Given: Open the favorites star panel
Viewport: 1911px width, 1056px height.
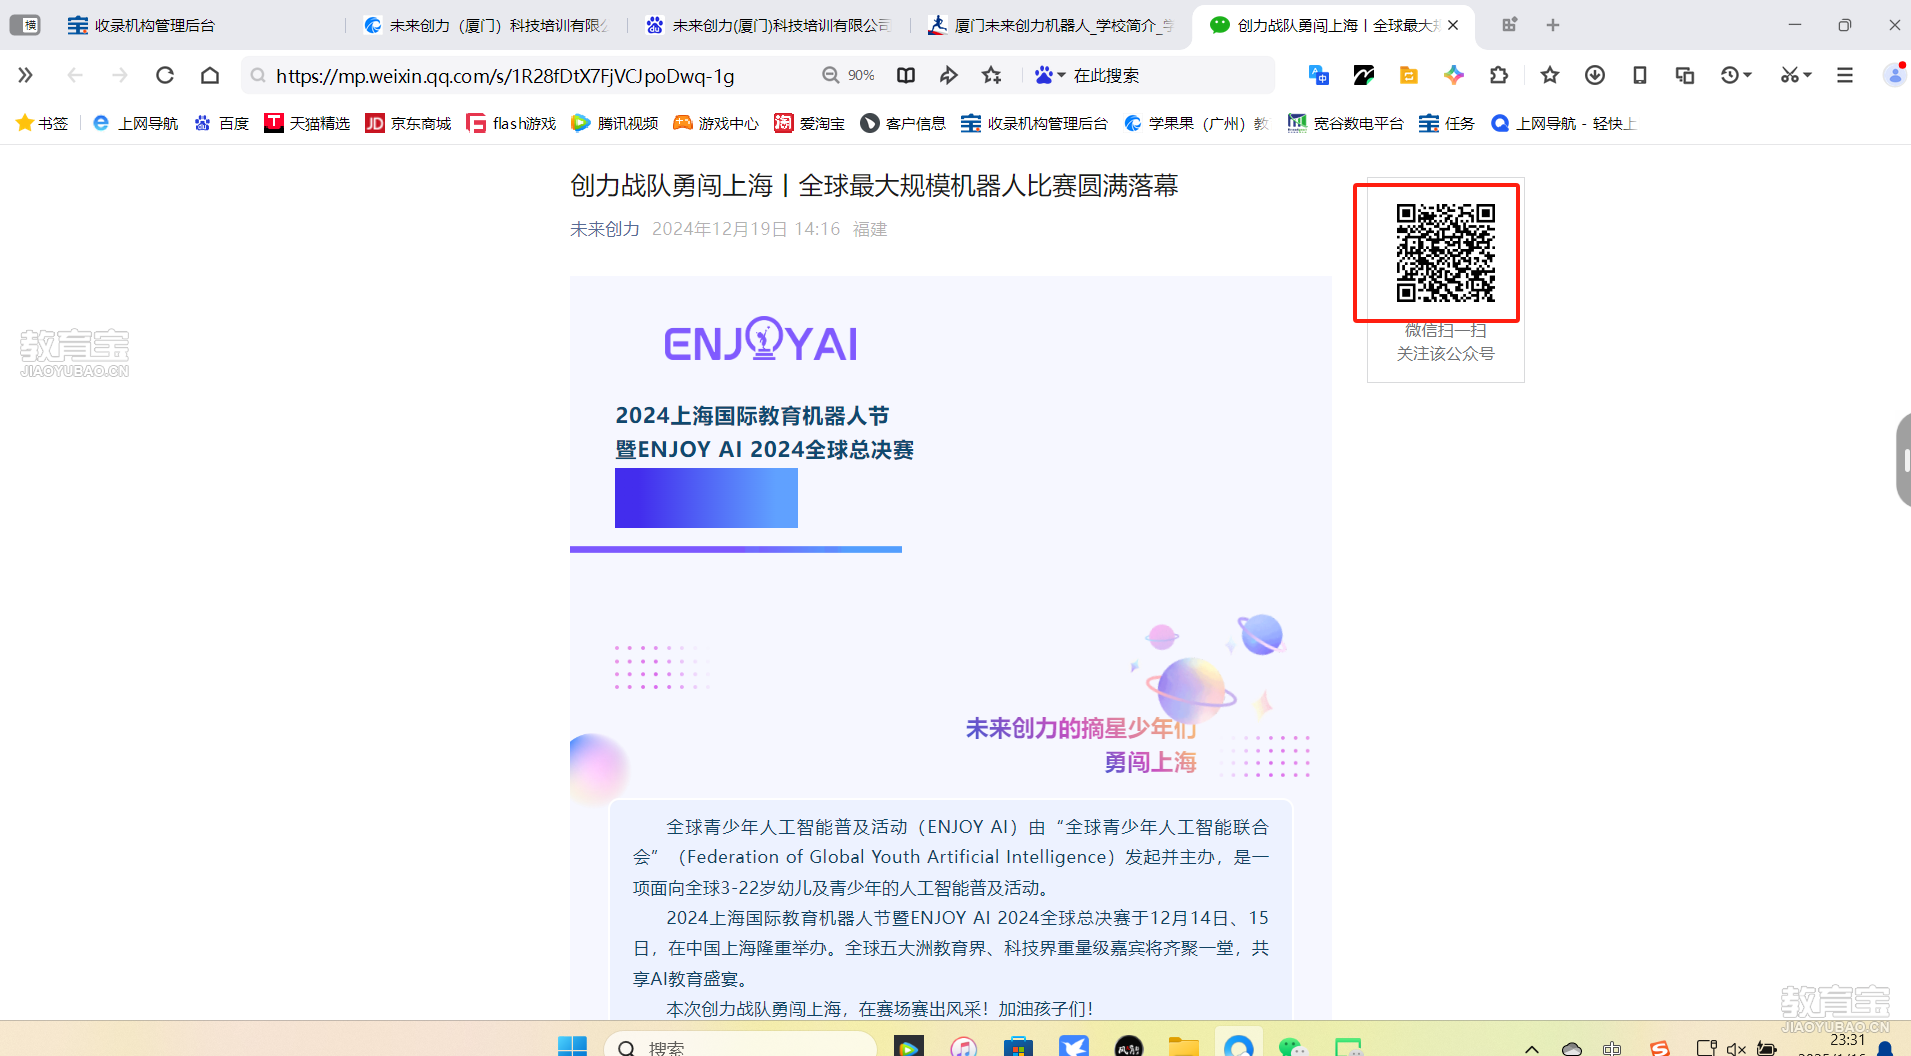Looking at the screenshot, I should click(x=1550, y=75).
